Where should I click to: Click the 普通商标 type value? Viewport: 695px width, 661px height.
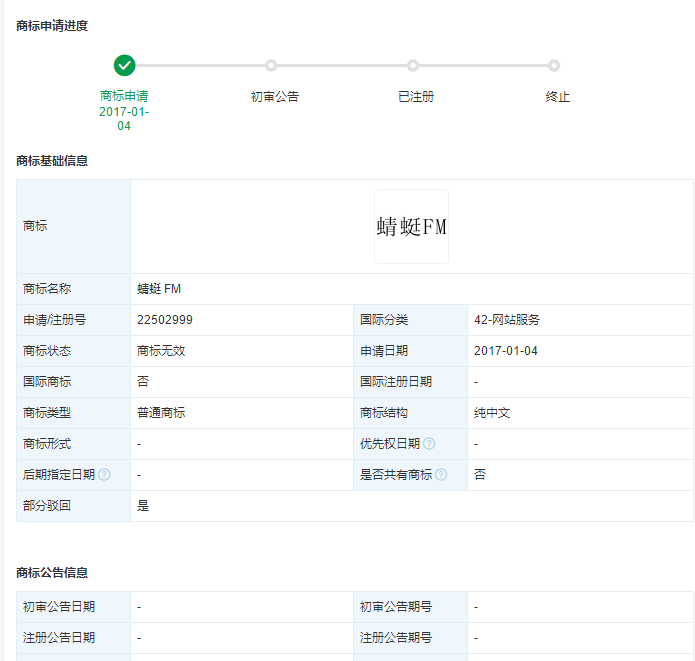pos(161,413)
